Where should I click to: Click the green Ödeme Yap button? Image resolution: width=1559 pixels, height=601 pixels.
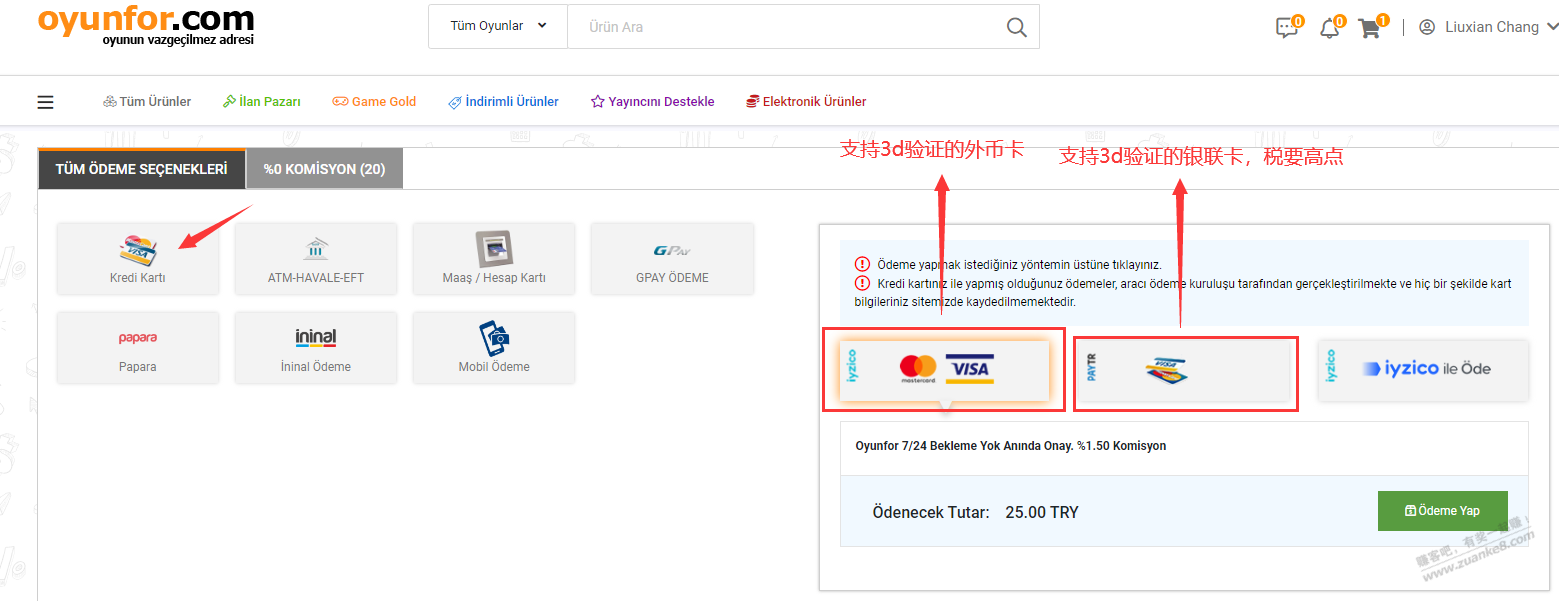point(1442,510)
